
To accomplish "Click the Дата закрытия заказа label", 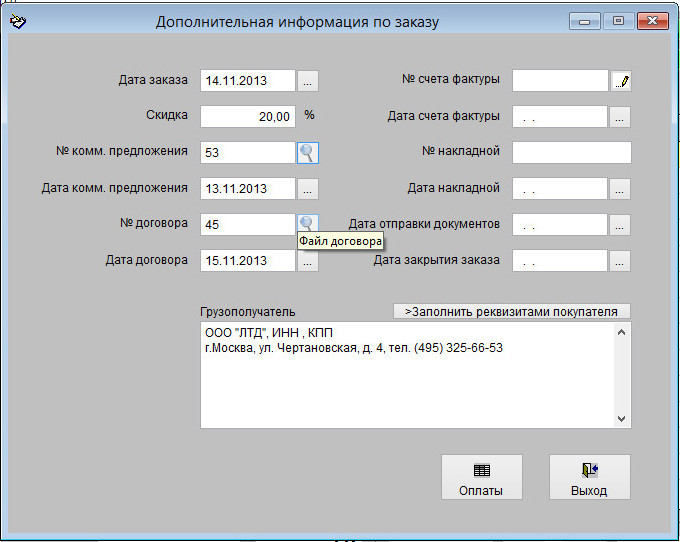I will 437,260.
